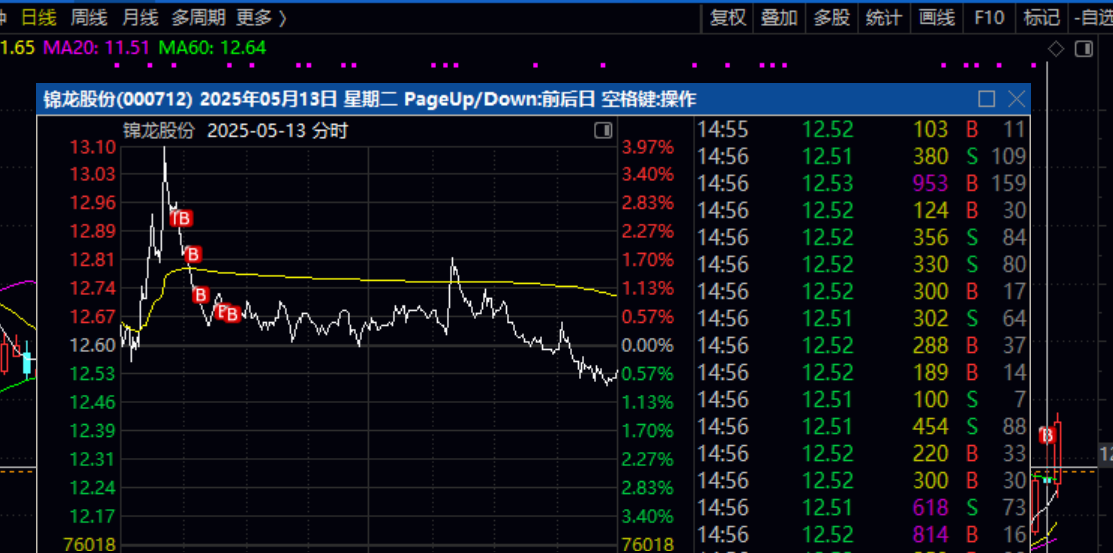Click the popup title 锦龙股份(000712)
This screenshot has width=1113, height=553.
119,99
